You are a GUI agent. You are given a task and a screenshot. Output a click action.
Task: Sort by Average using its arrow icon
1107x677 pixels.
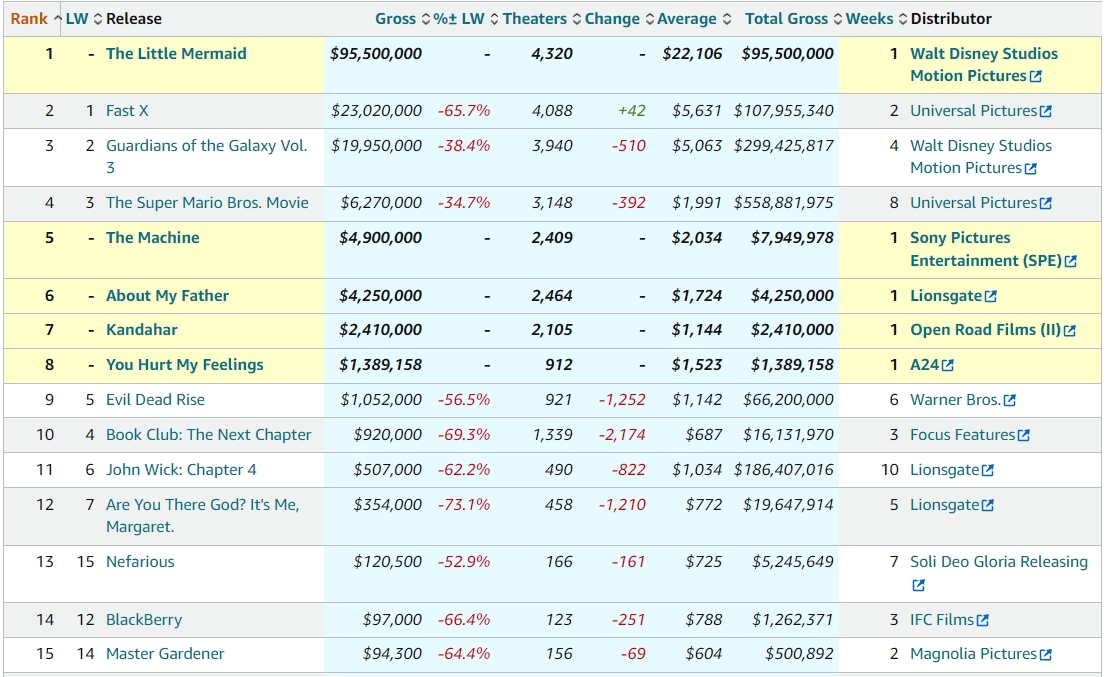726,19
